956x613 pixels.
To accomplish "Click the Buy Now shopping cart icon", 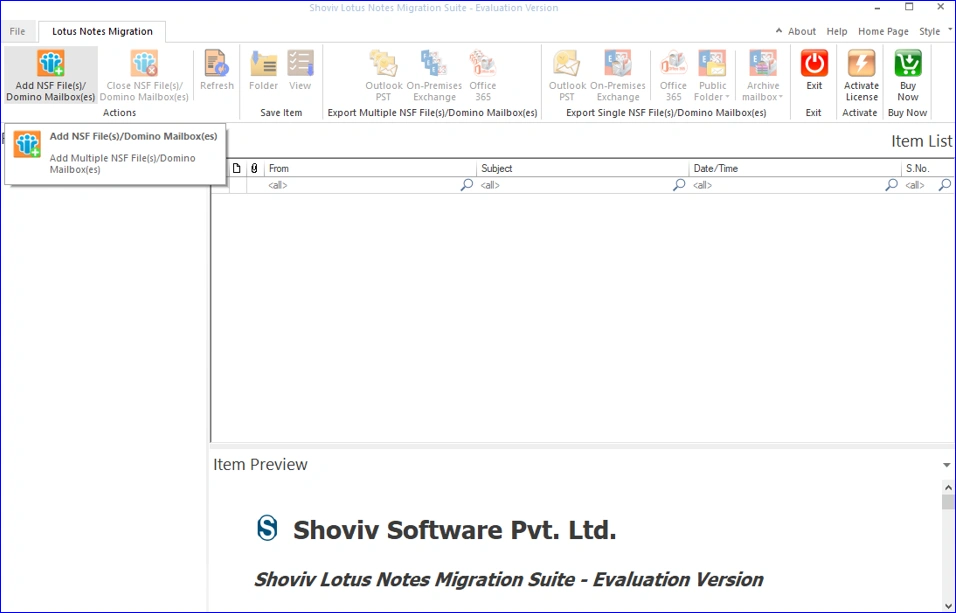I will [x=907, y=62].
